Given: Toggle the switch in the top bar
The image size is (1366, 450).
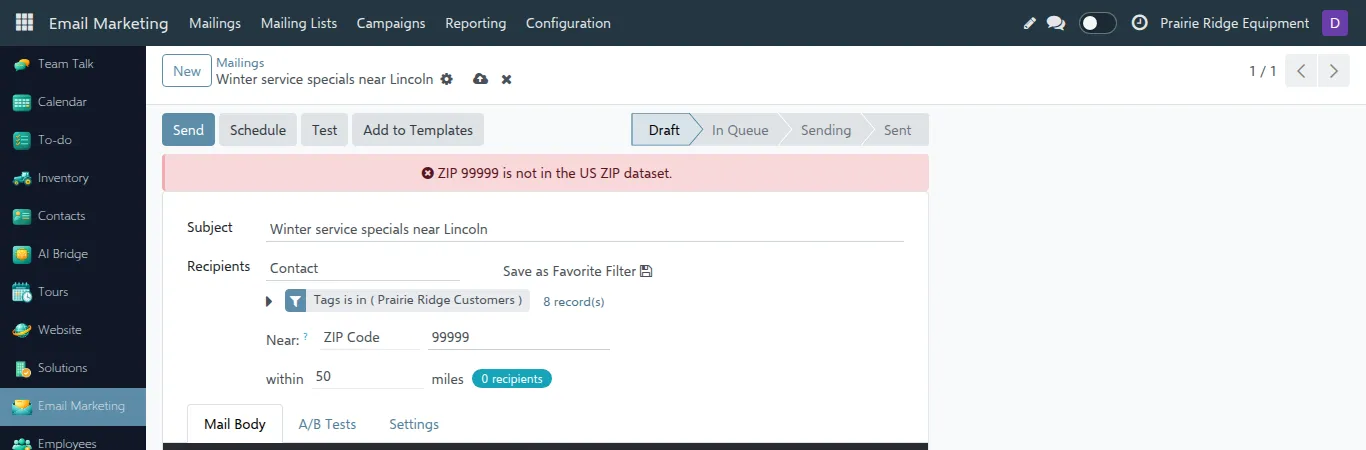Looking at the screenshot, I should point(1098,23).
